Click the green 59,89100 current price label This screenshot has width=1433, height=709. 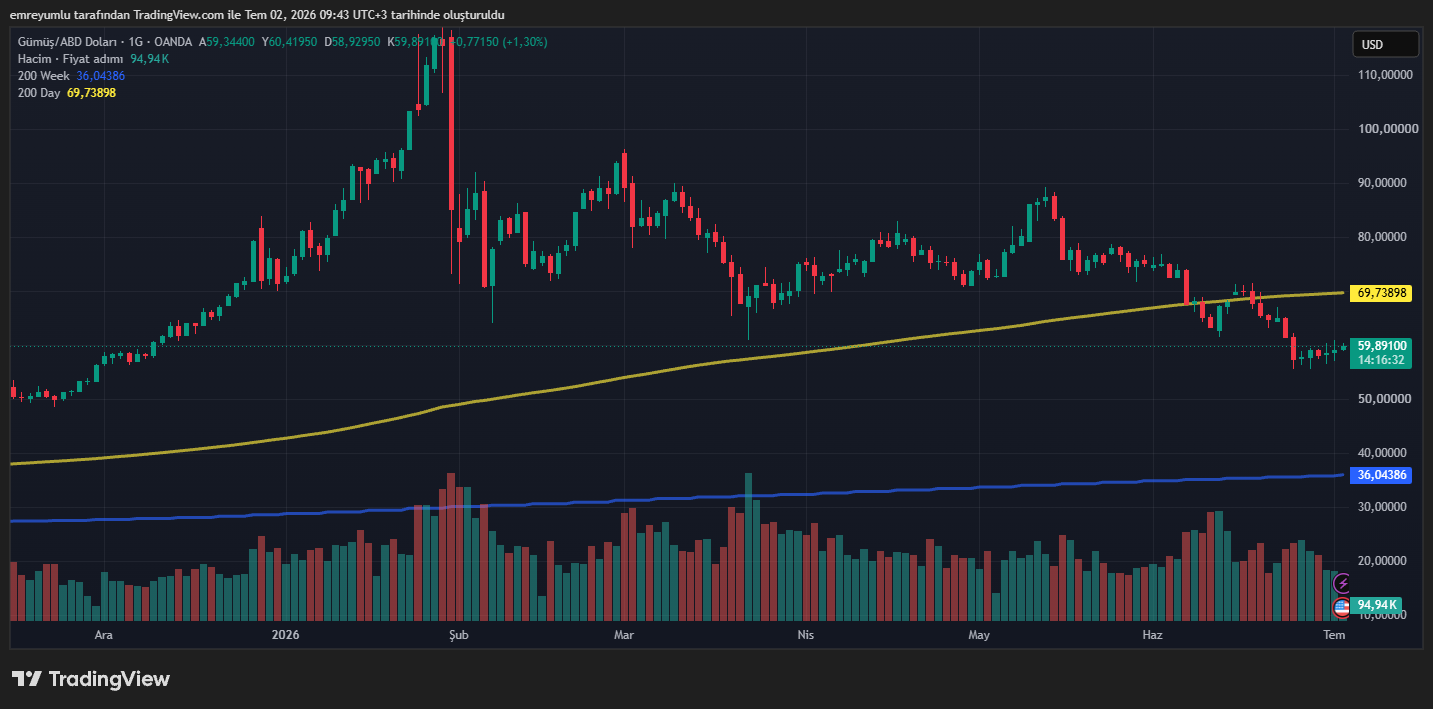1381,346
